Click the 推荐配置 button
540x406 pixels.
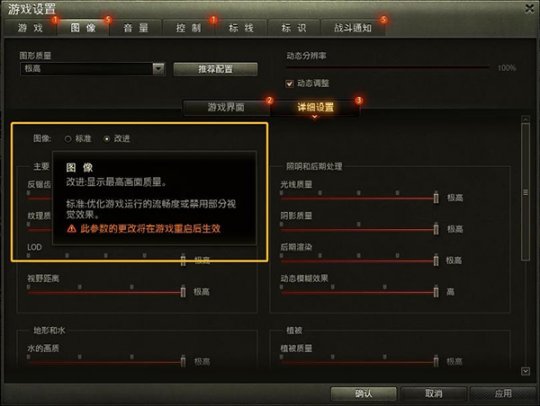click(215, 69)
